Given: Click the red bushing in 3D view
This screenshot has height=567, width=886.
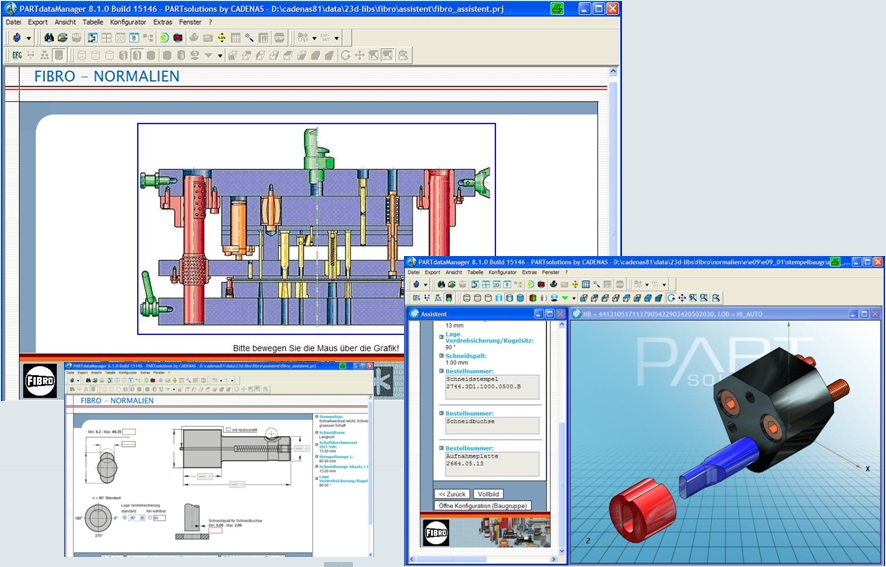Looking at the screenshot, I should coord(642,508).
